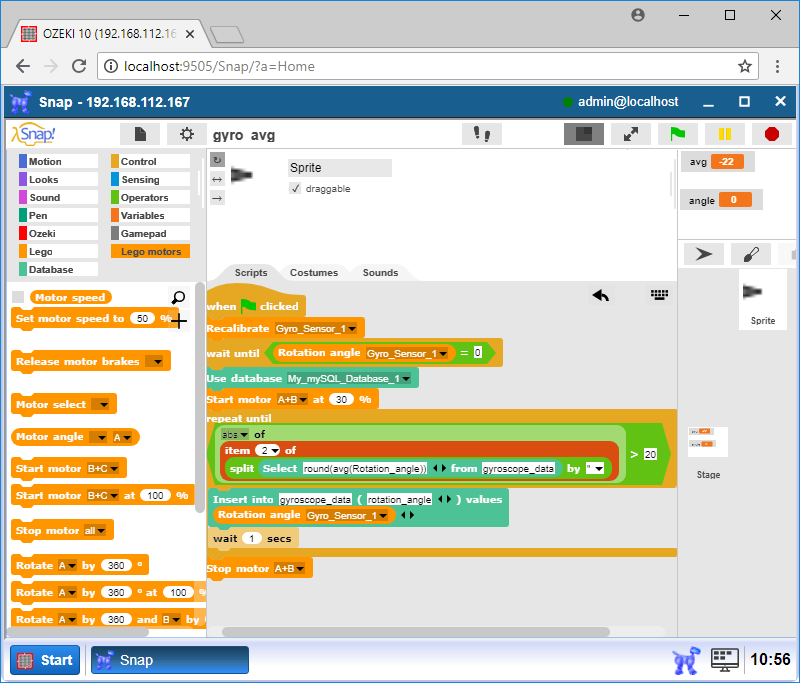The image size is (800, 683).
Task: Search blocks with the magnifier icon
Action: point(178,297)
